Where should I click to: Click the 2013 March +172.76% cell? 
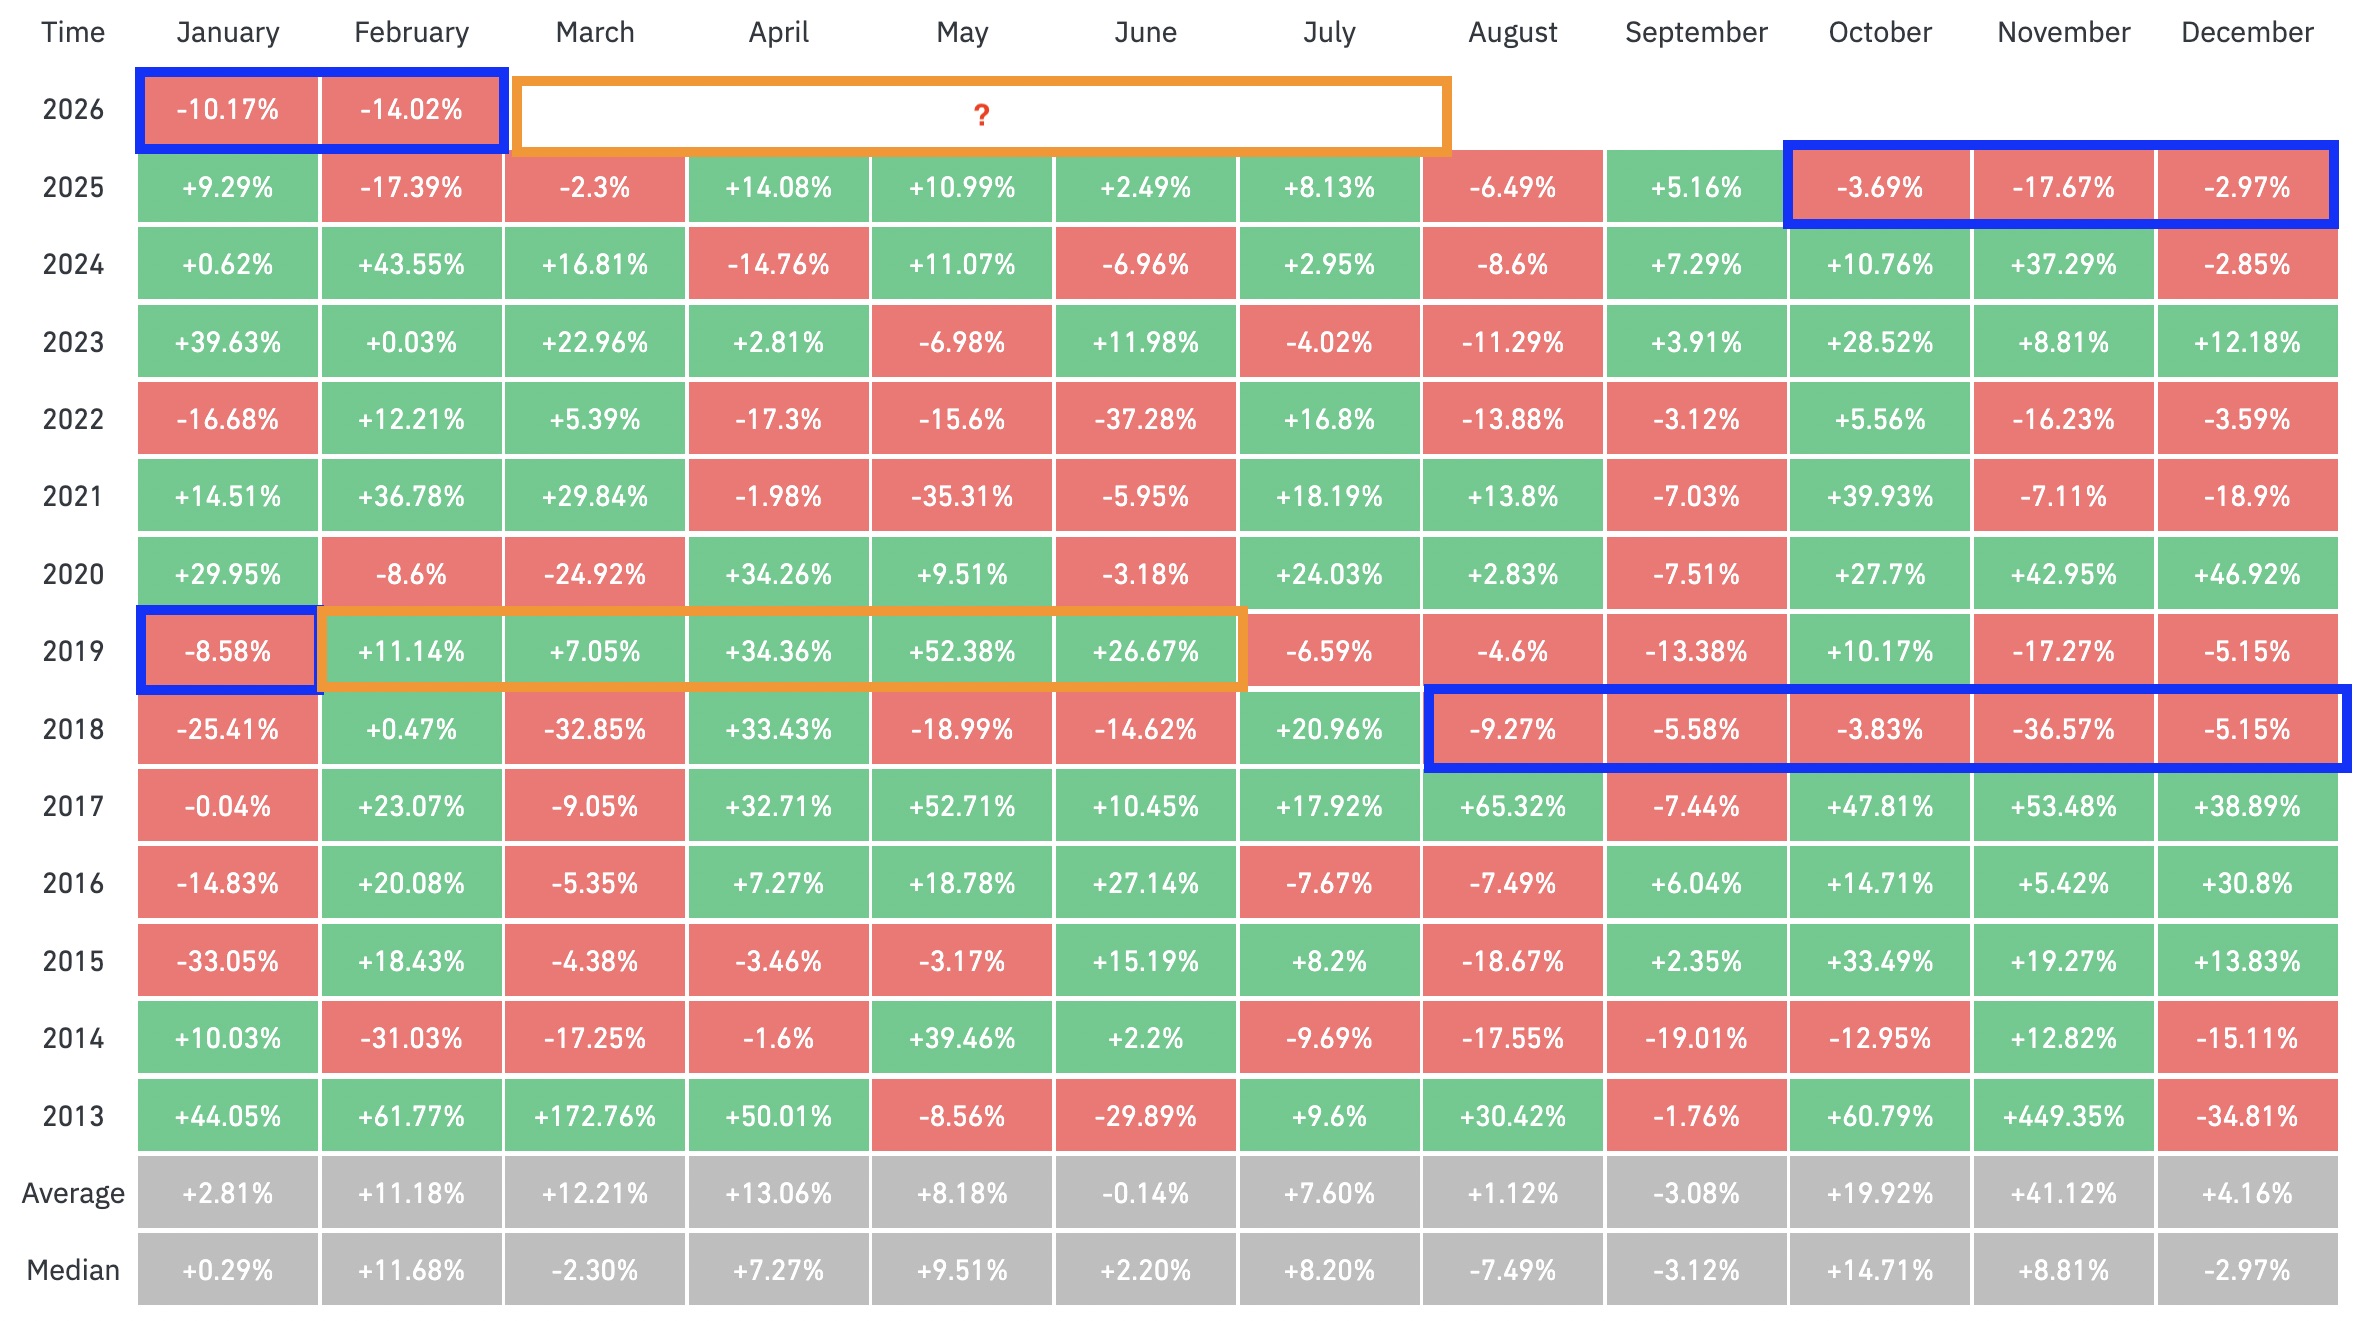click(x=595, y=1116)
